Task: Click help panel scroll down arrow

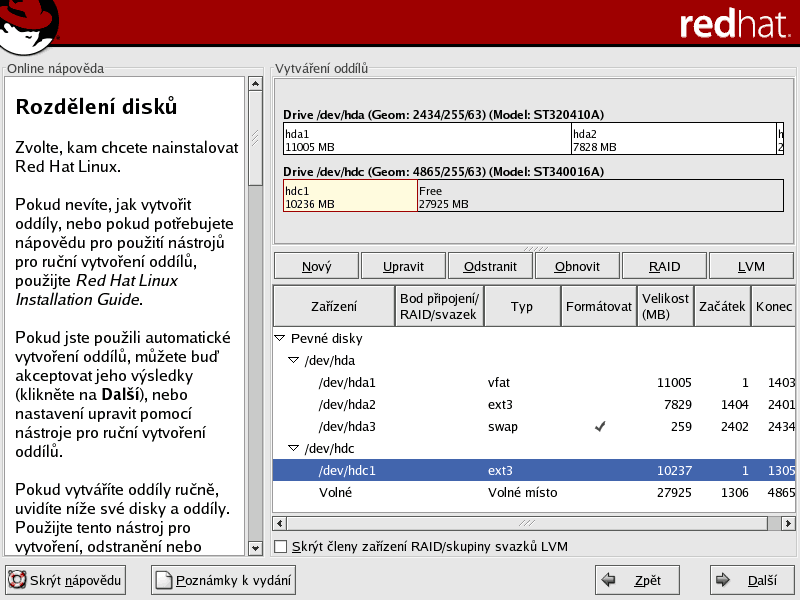Action: tap(255, 548)
